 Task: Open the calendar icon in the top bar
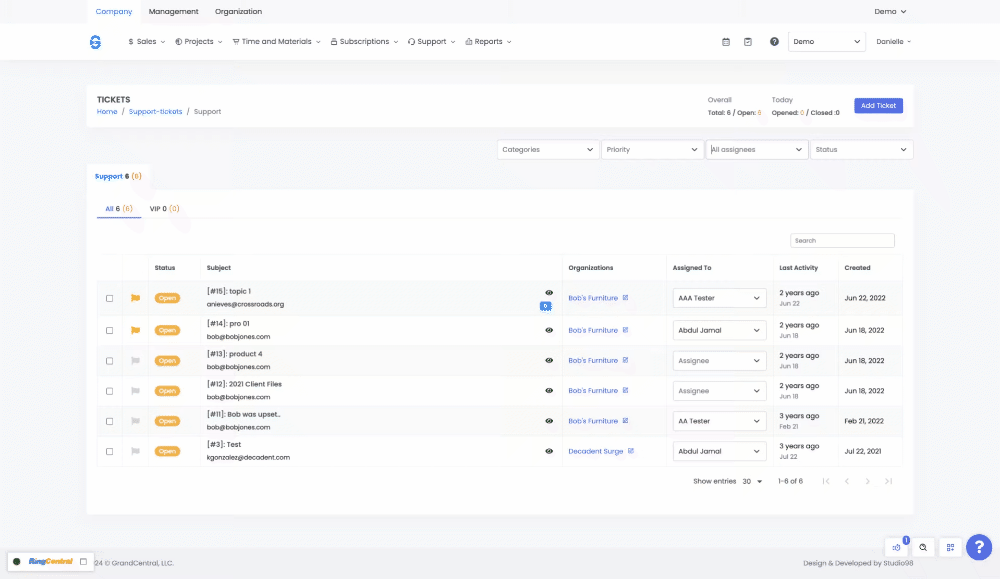726,42
